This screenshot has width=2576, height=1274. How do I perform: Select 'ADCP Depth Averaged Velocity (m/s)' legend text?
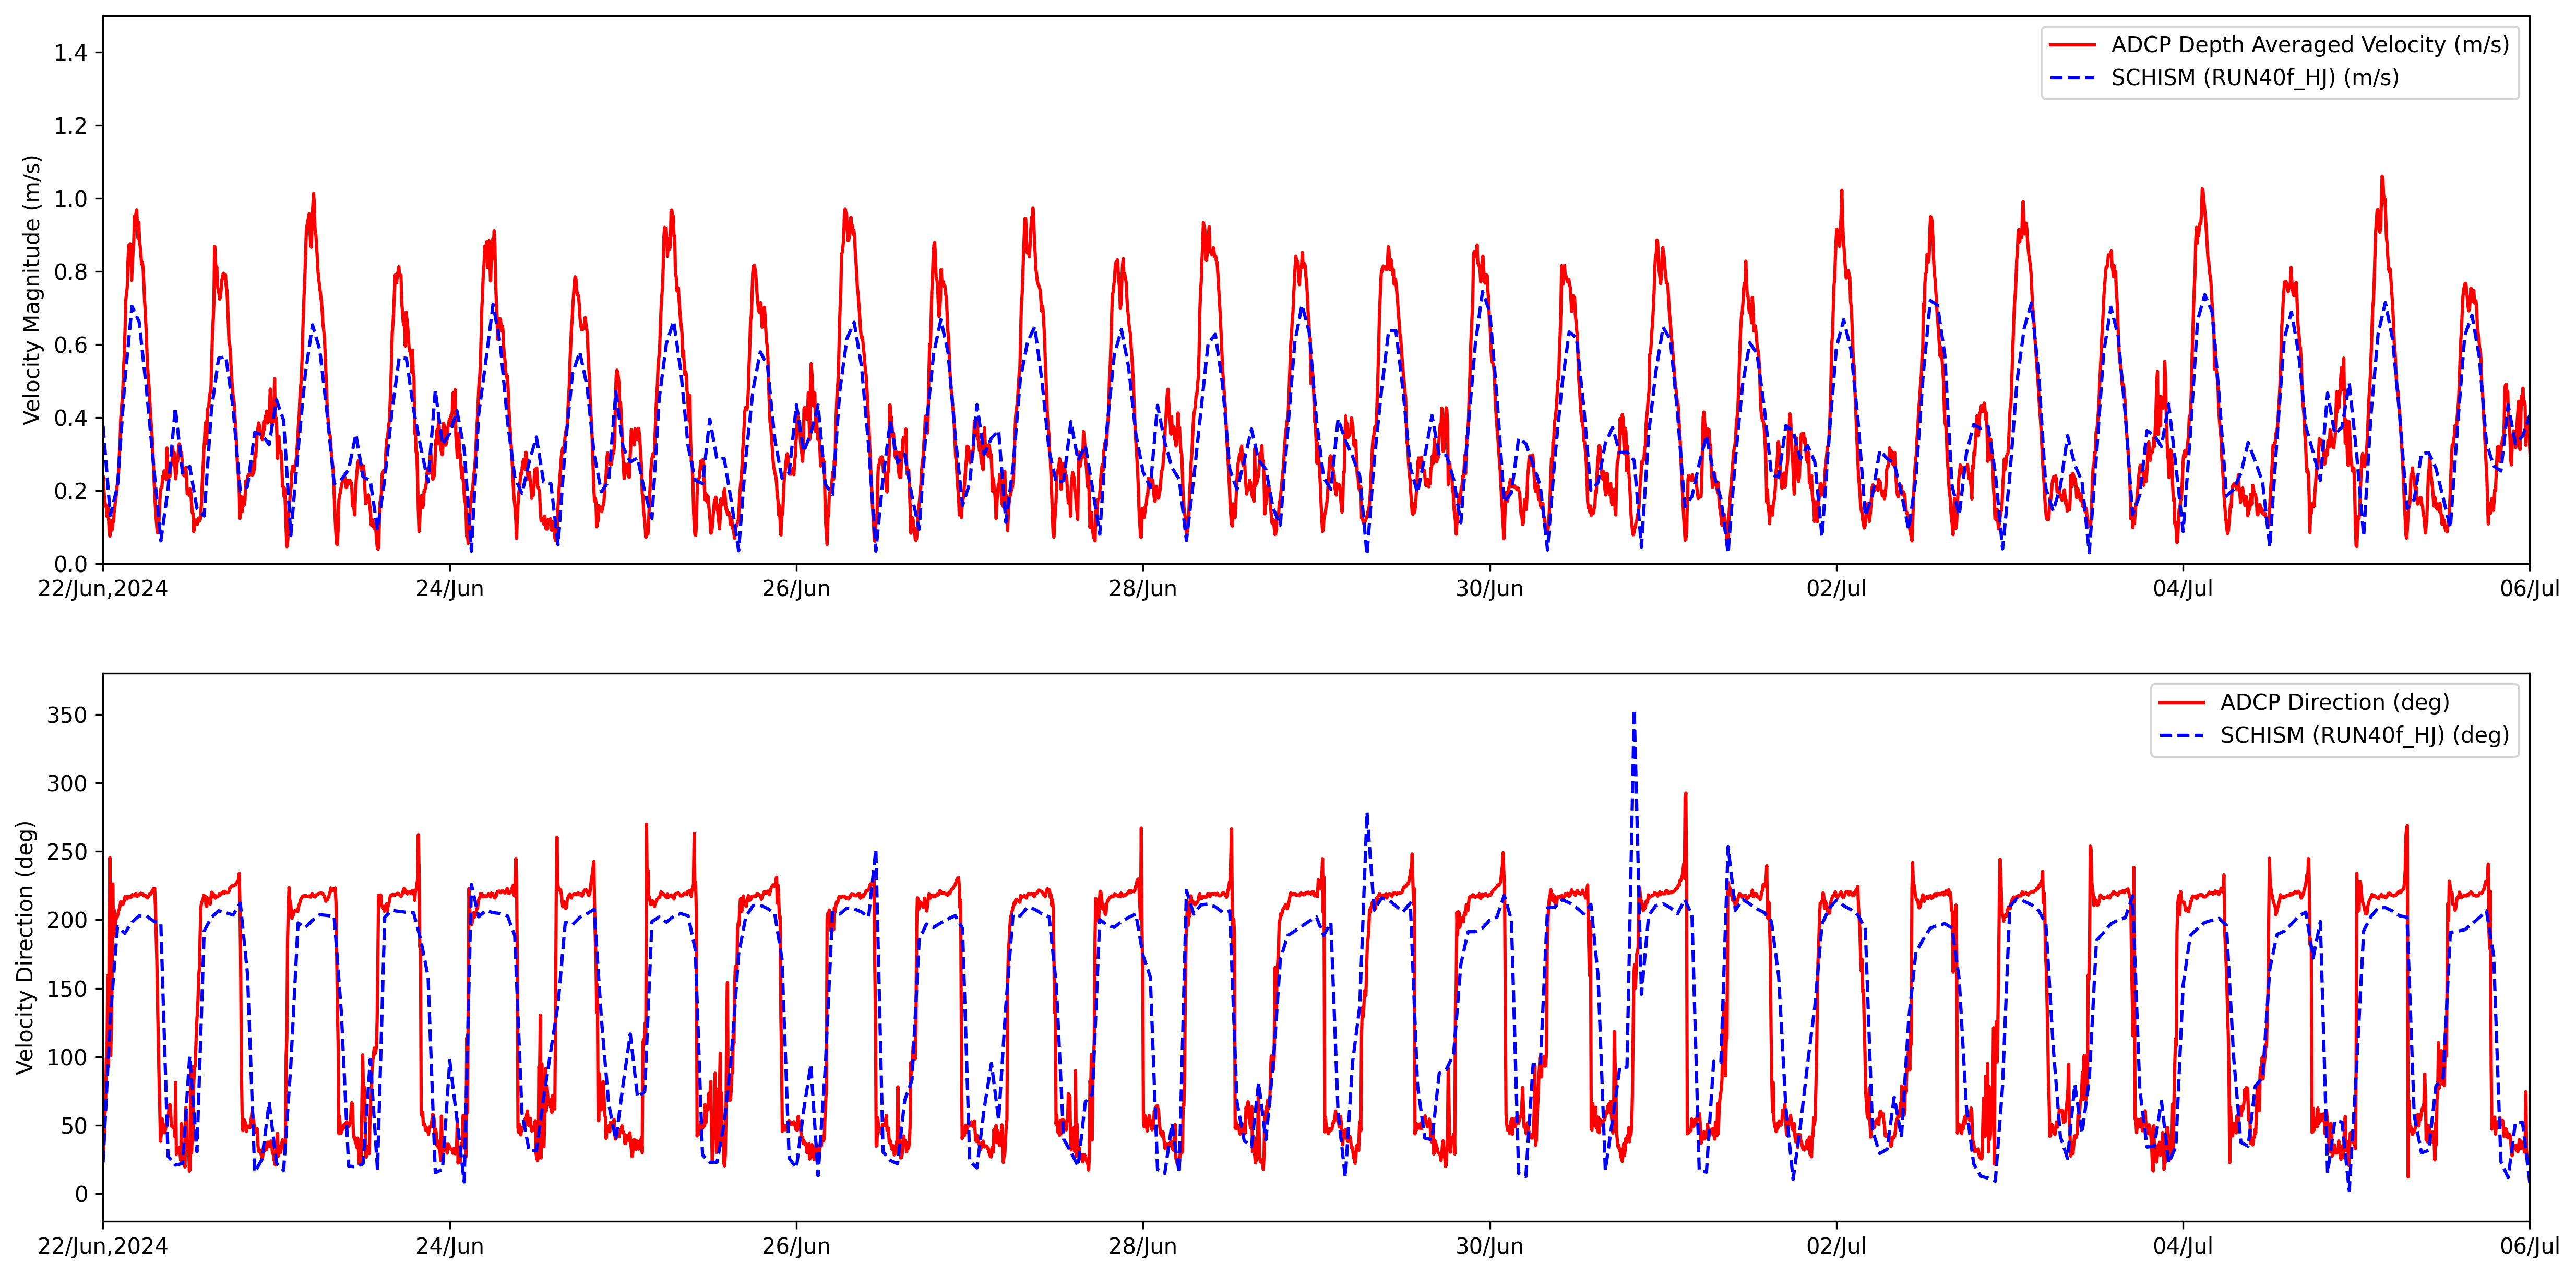[2309, 45]
